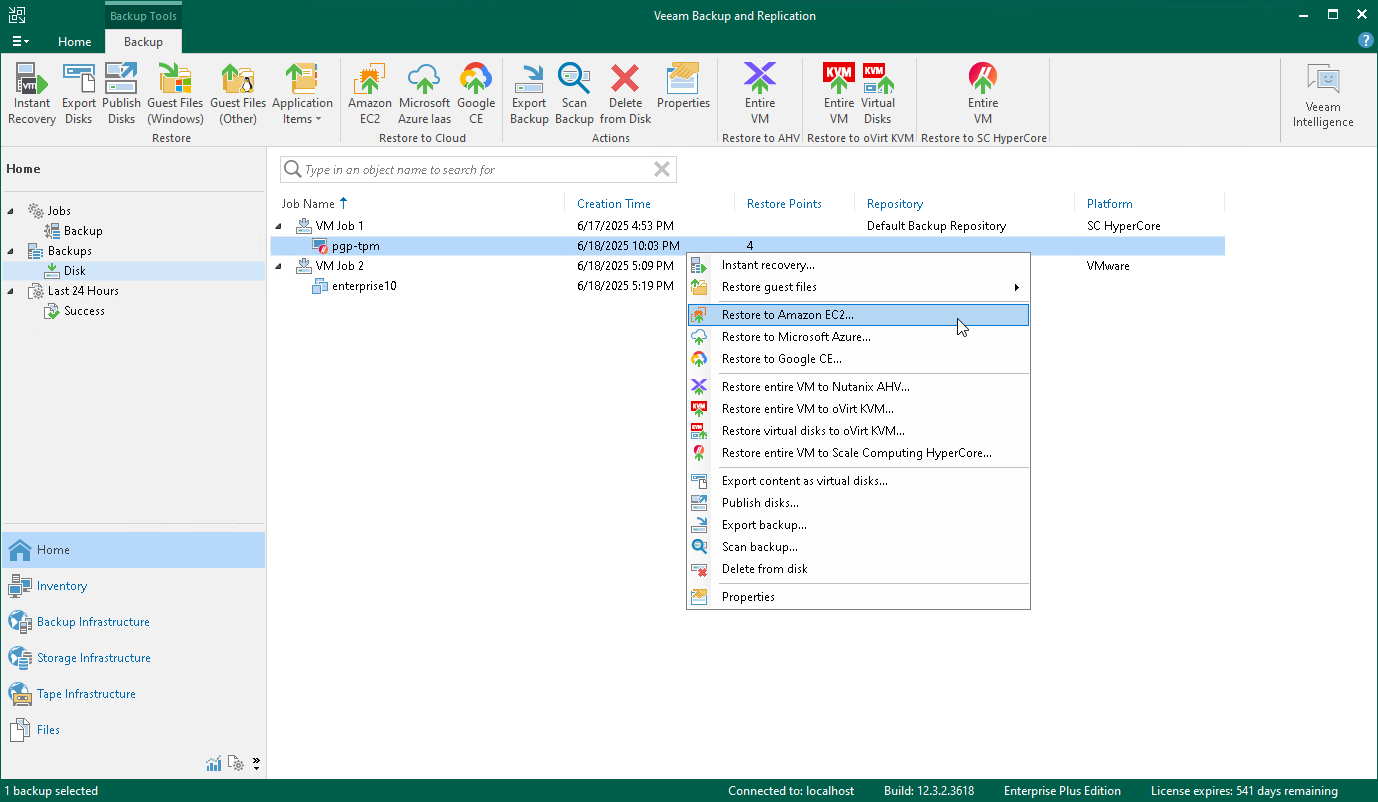Open the Tape Infrastructure view
The width and height of the screenshot is (1378, 802).
click(133, 694)
